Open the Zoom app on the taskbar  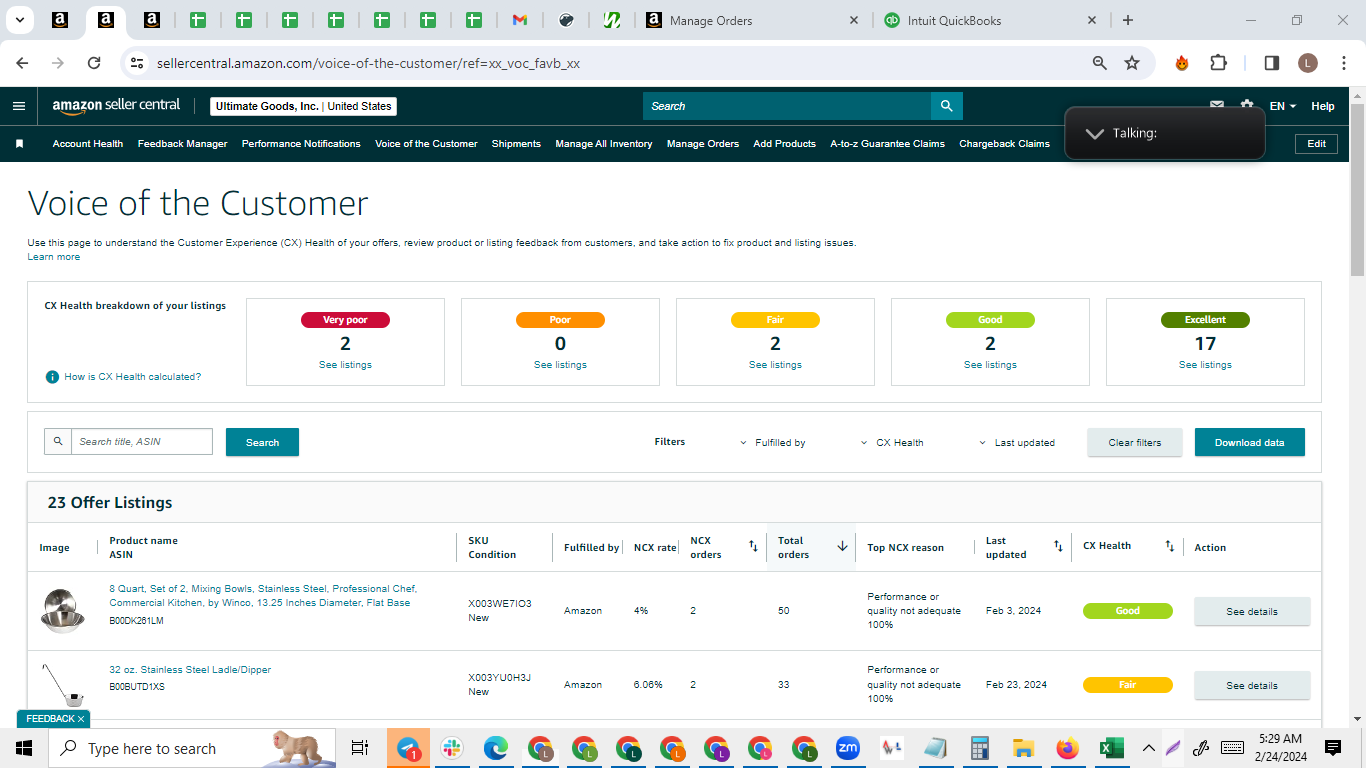pos(848,748)
